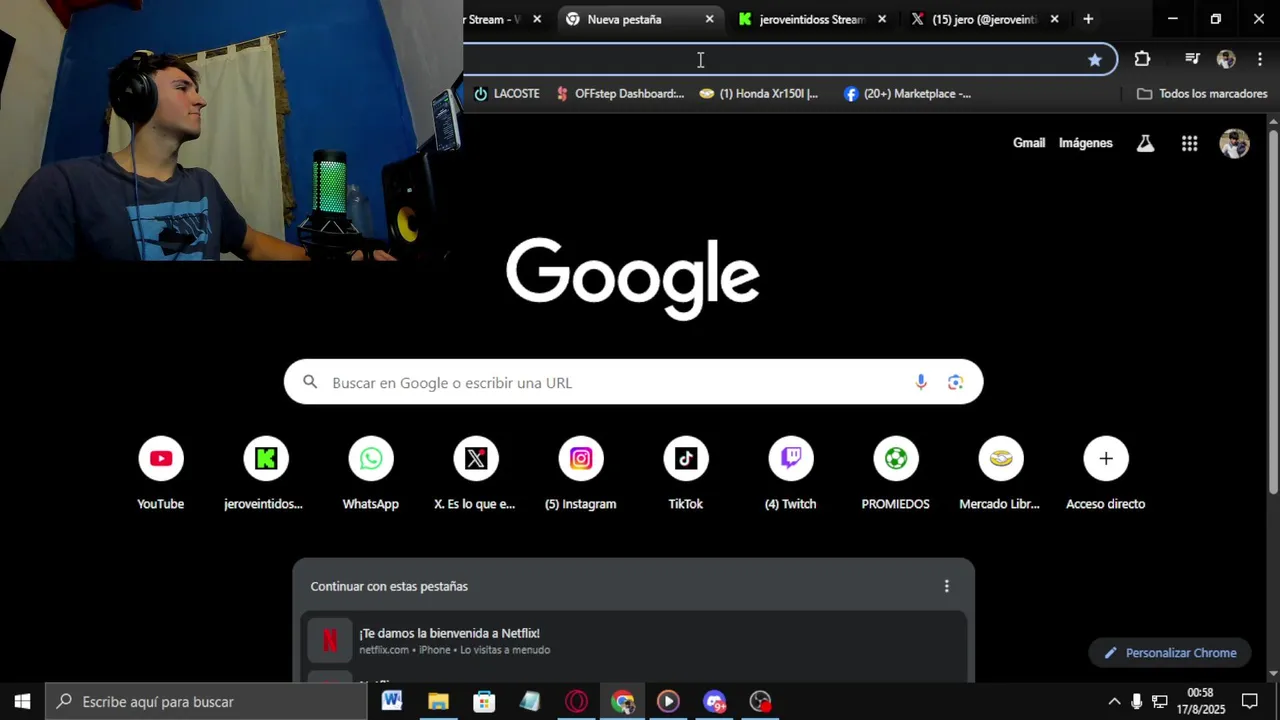Click Personalizar Chrome button
The image size is (1280, 720).
click(1170, 653)
